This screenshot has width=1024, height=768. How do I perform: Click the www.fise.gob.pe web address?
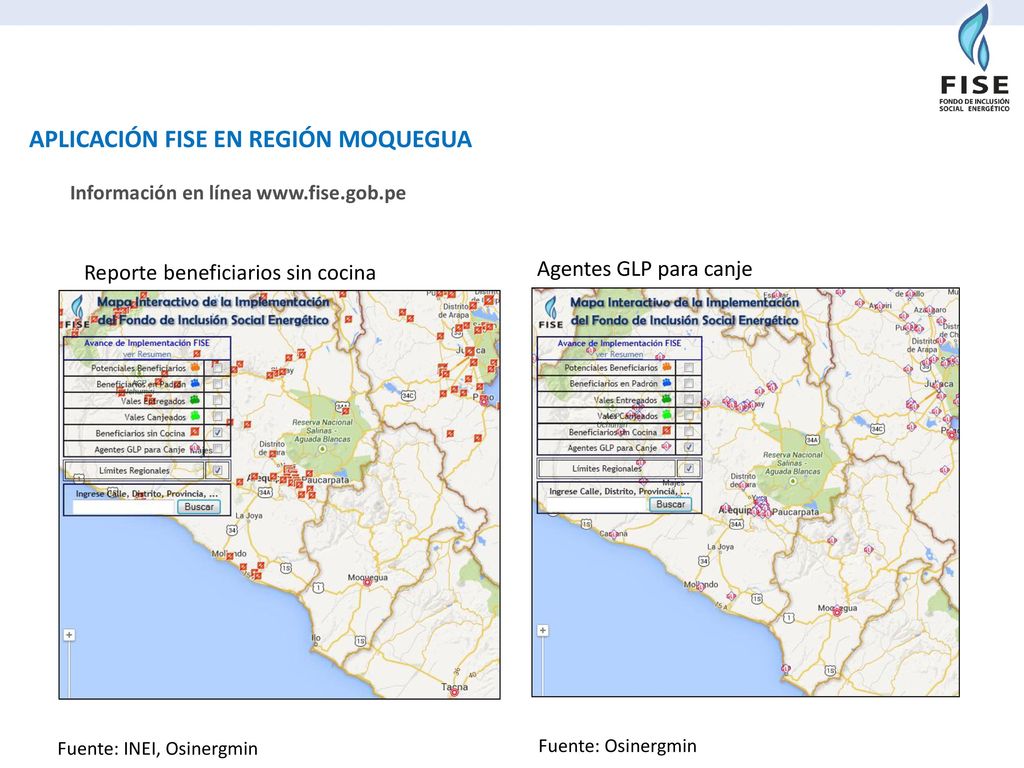(331, 193)
